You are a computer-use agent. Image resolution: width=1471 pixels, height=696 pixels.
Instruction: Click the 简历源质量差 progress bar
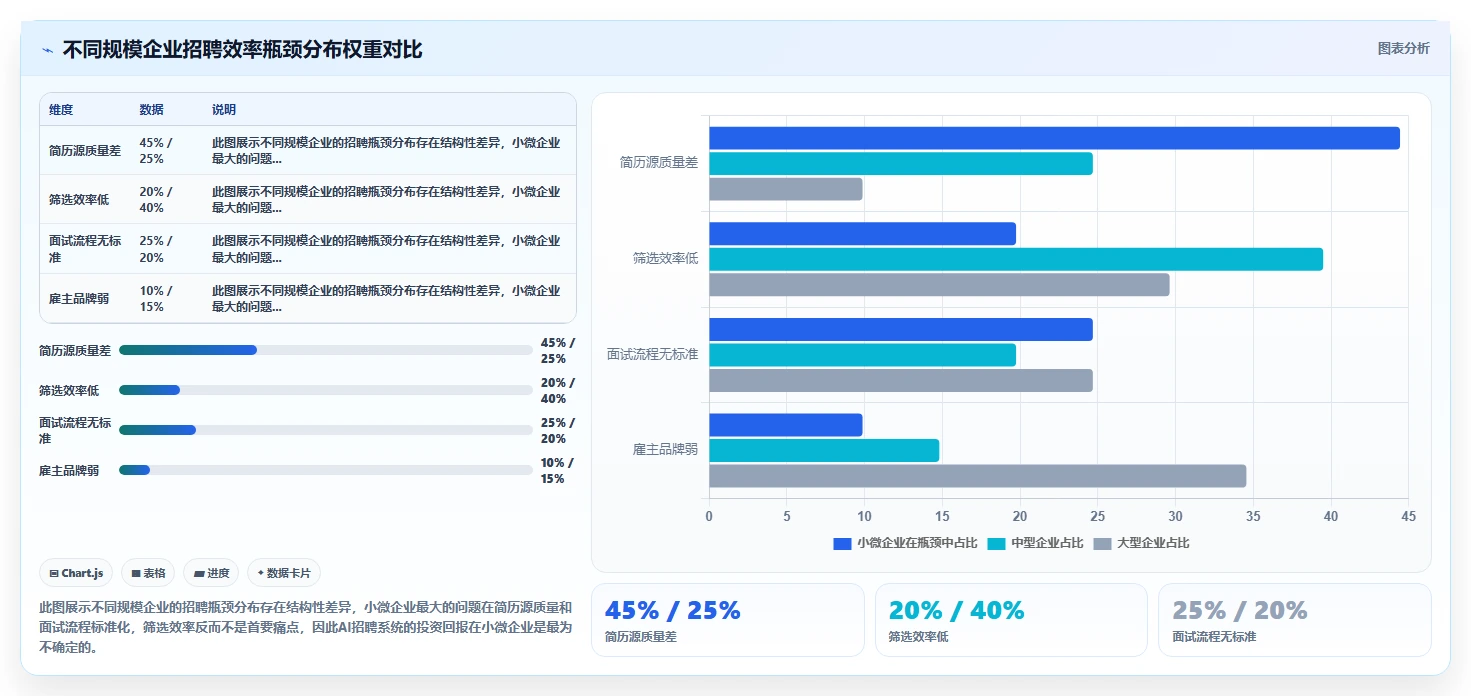point(325,350)
